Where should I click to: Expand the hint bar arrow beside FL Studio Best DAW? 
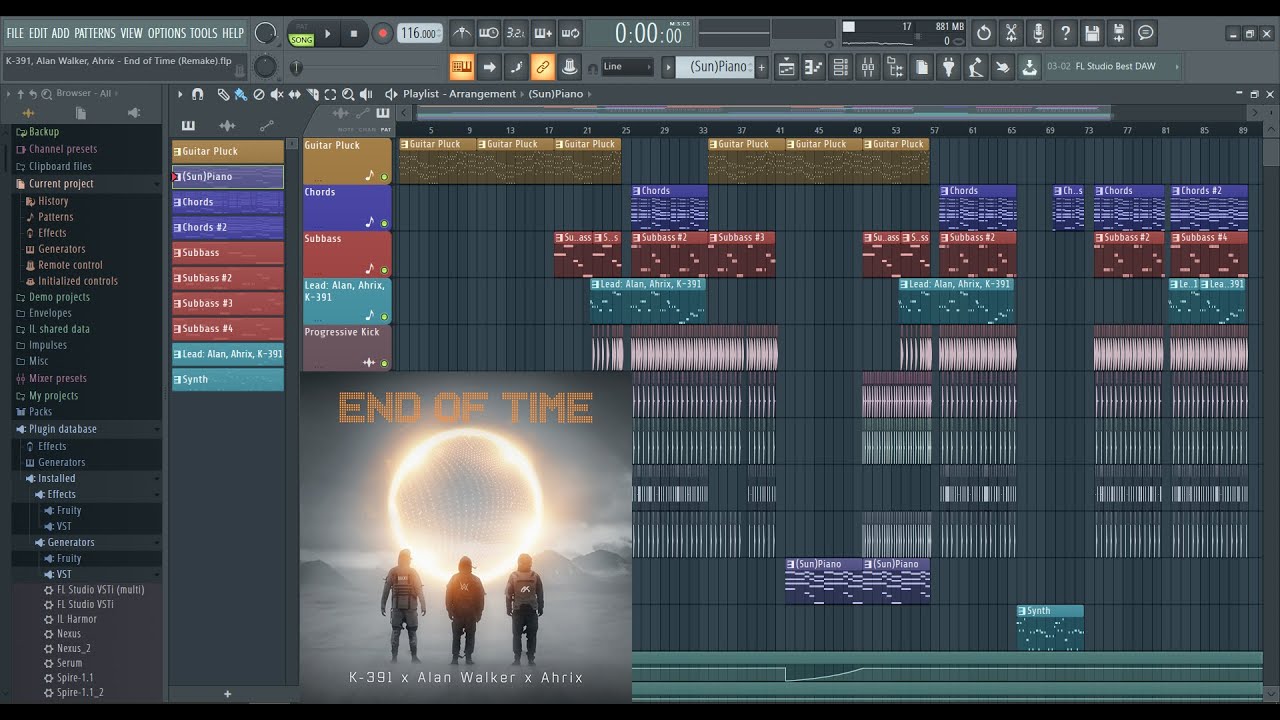1176,67
